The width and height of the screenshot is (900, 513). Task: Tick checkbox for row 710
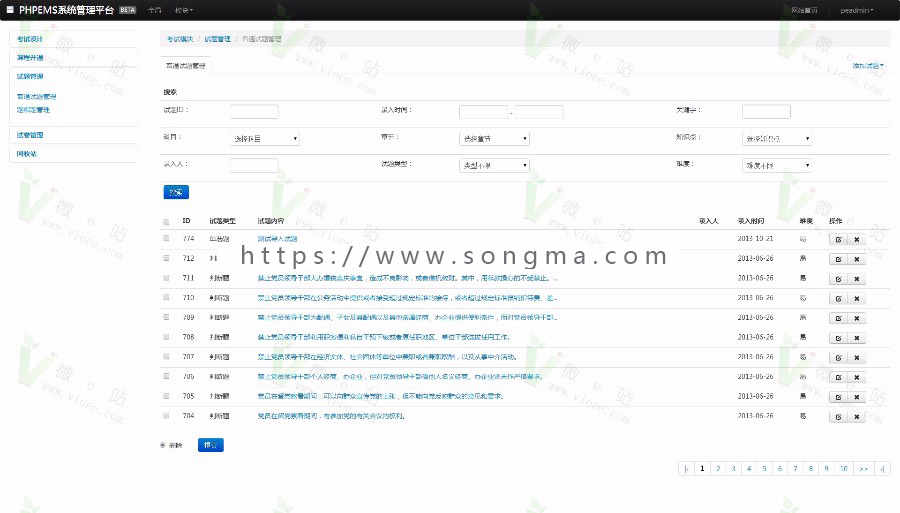166,297
